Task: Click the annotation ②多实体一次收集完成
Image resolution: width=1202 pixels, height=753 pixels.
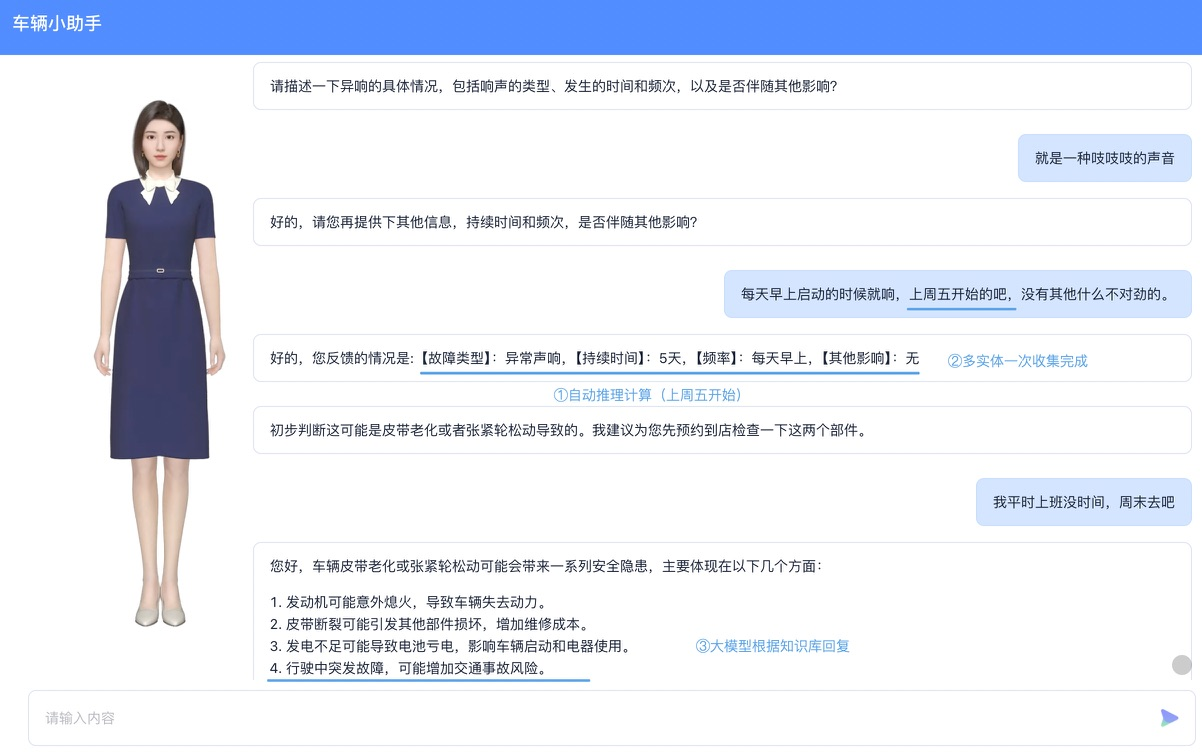Action: [x=1017, y=361]
